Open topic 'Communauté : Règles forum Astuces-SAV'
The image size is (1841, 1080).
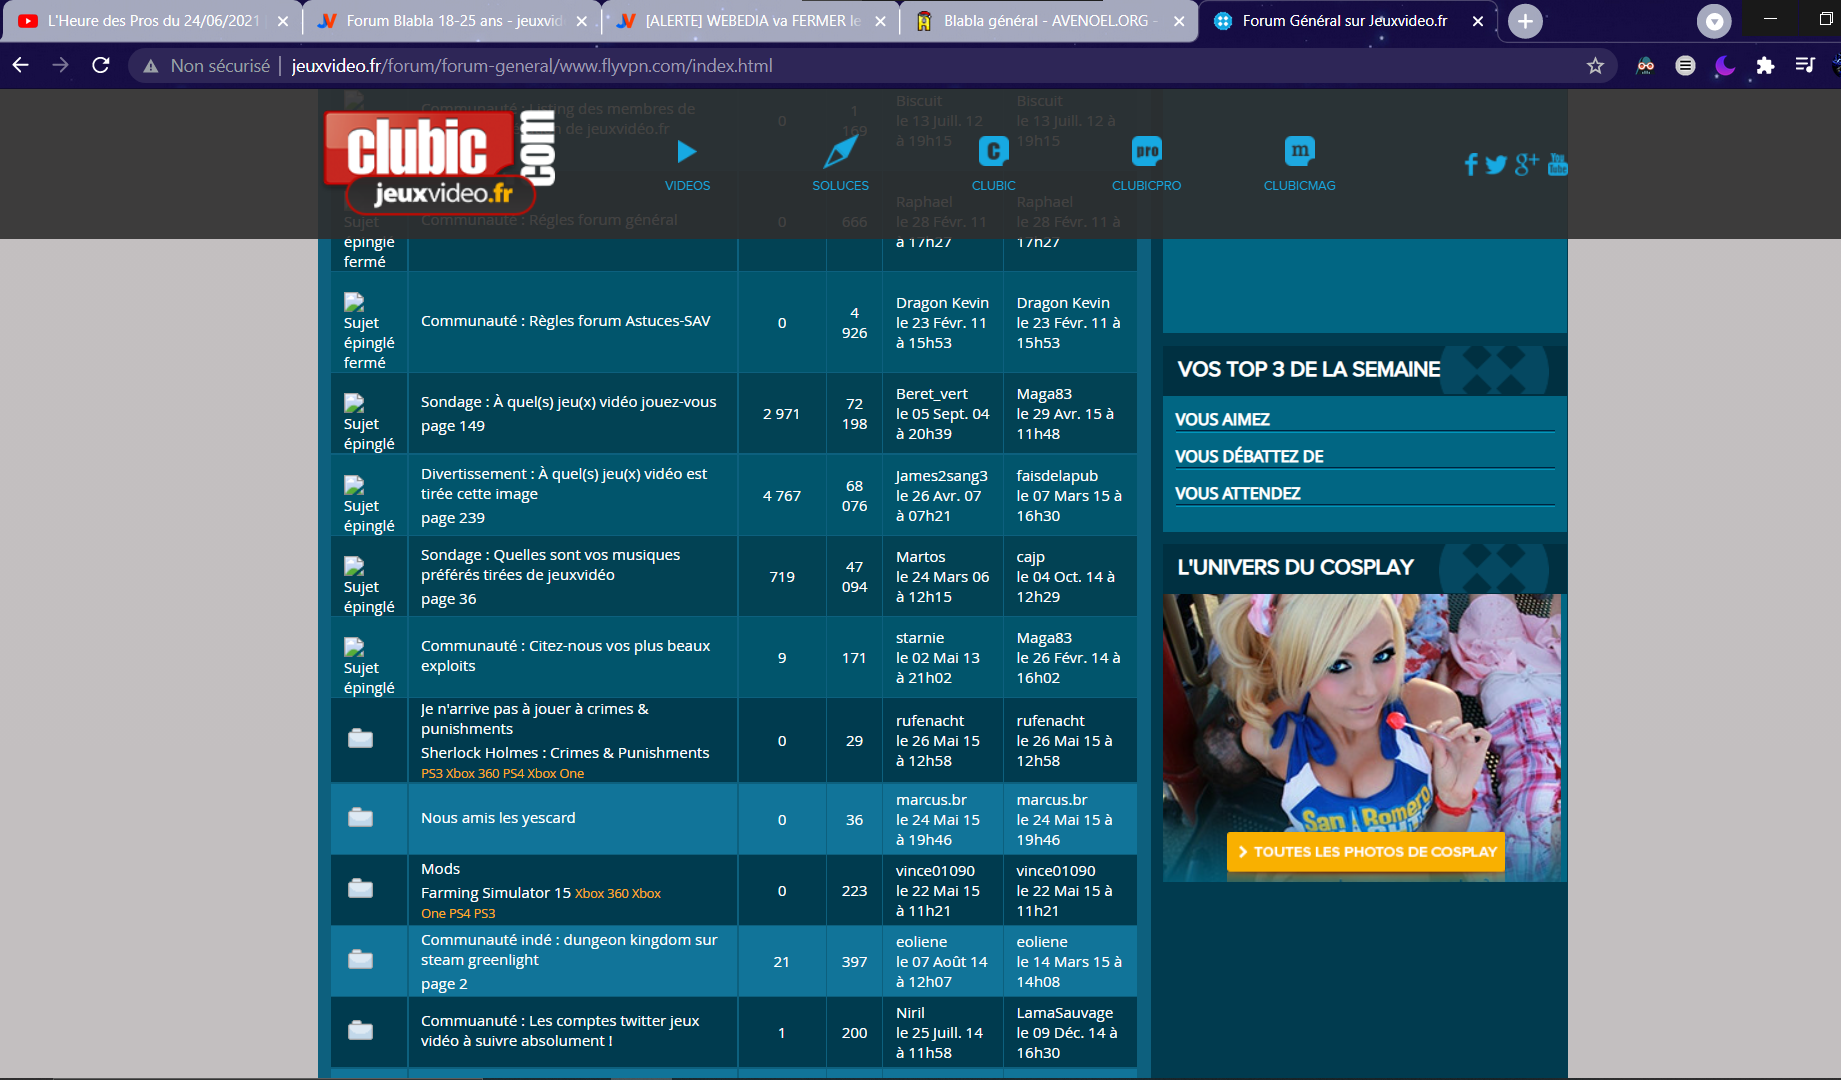pos(566,321)
